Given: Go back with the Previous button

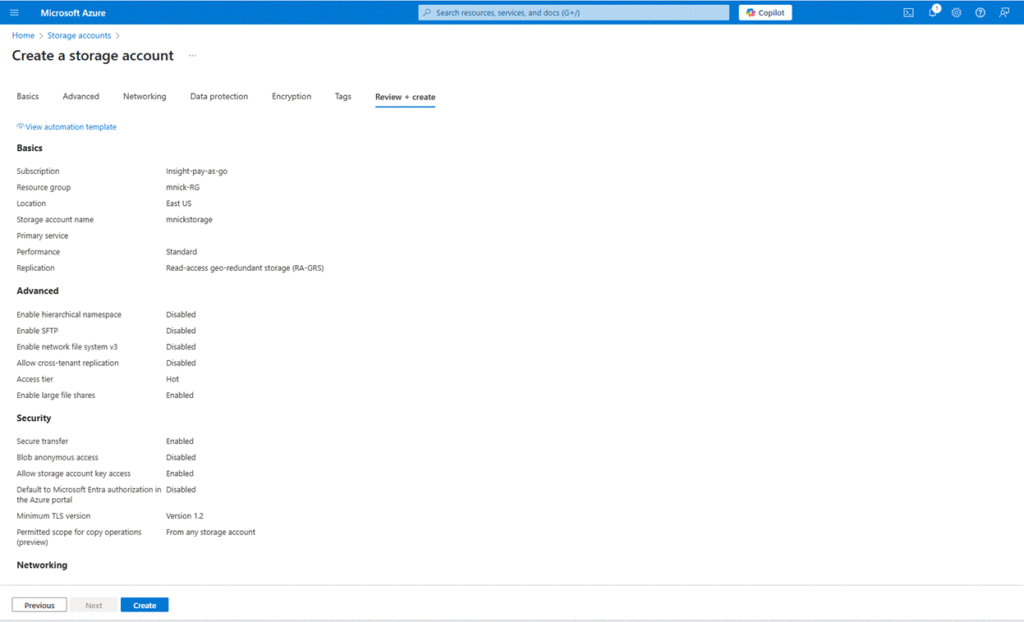Looking at the screenshot, I should coord(39,605).
